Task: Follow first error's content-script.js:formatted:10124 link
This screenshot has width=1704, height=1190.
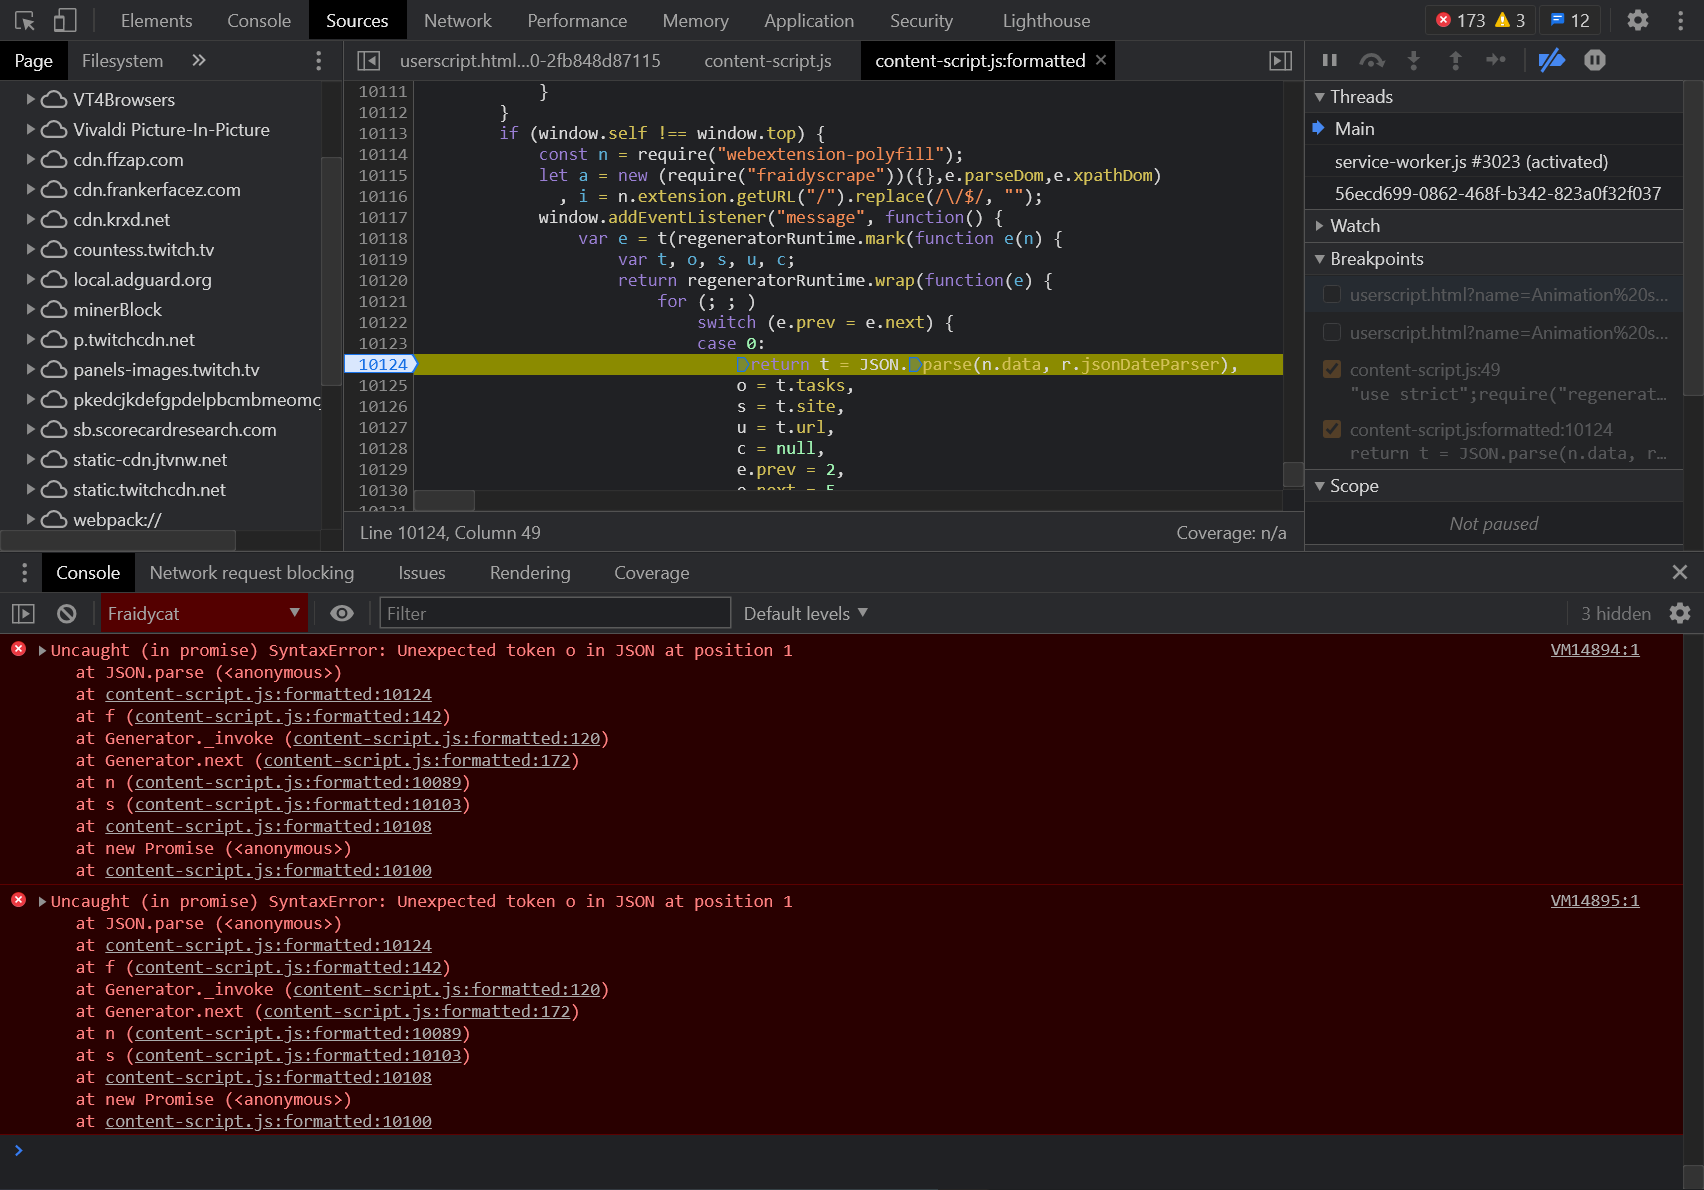Action: pyautogui.click(x=269, y=694)
